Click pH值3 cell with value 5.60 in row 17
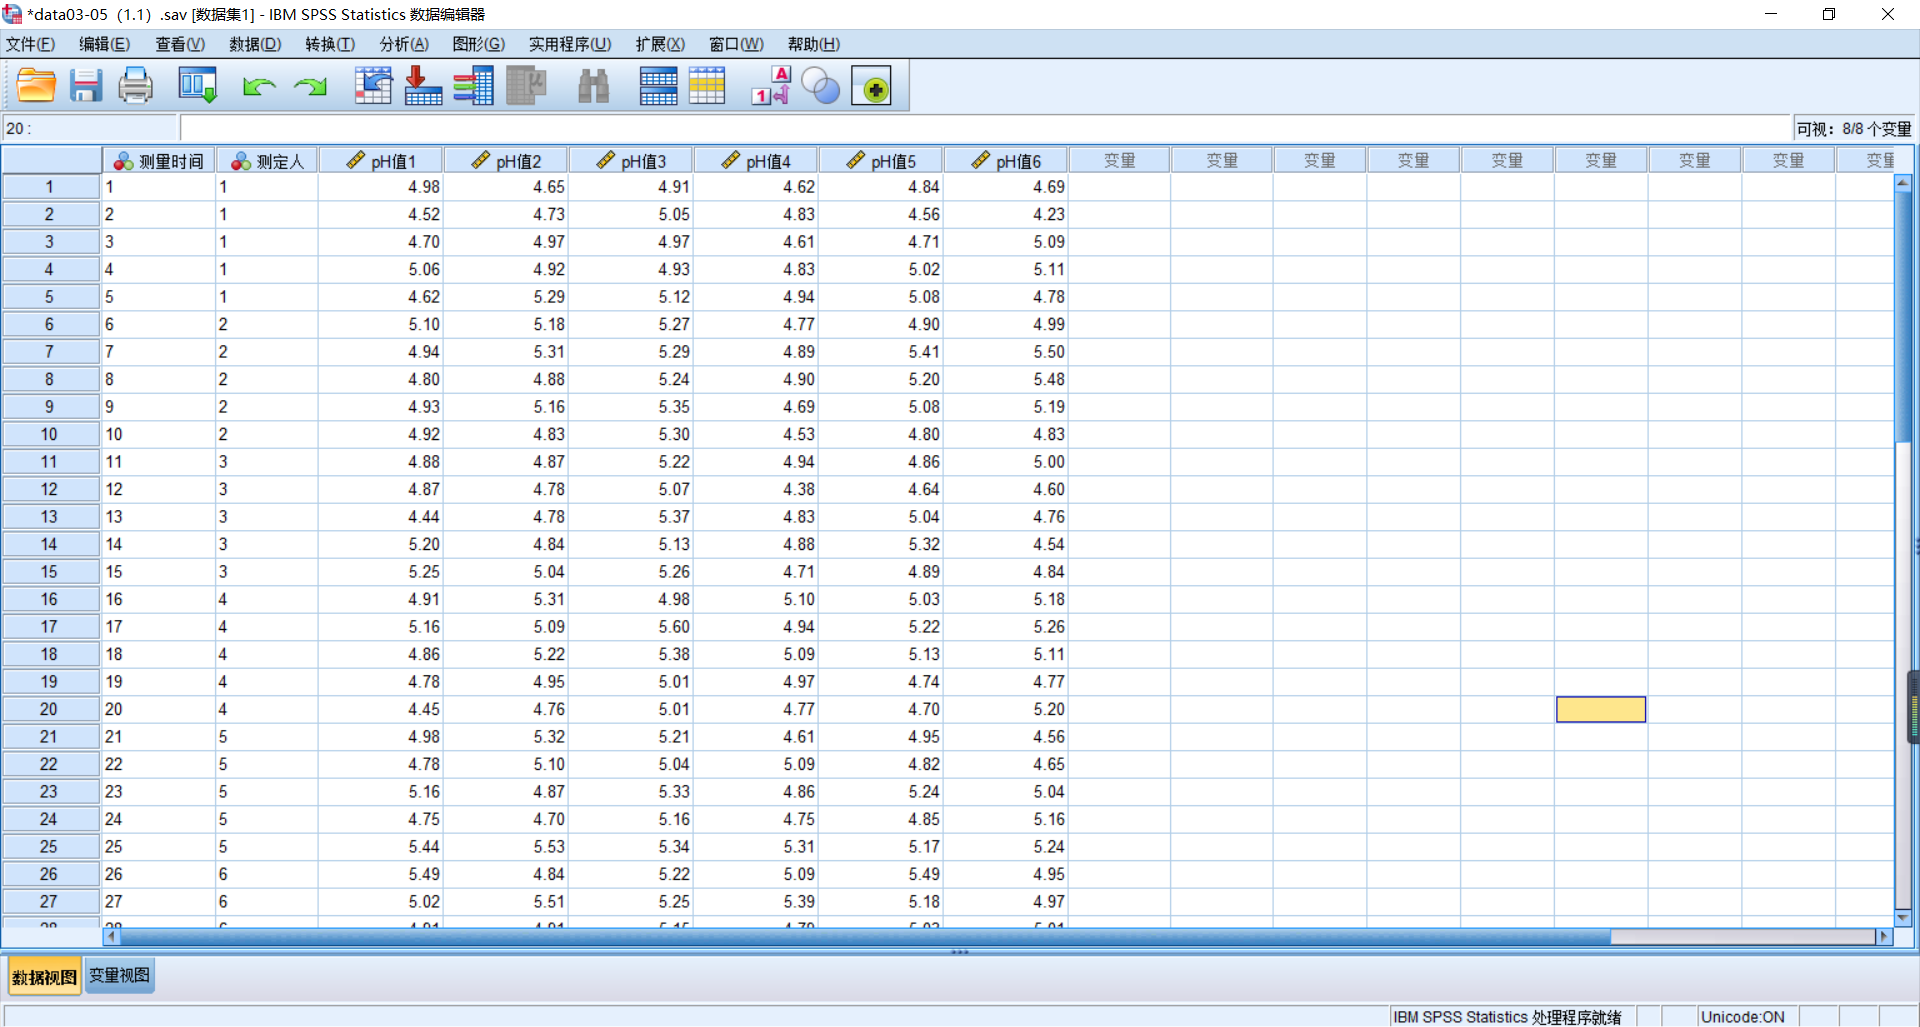Viewport: 1920px width, 1027px height. point(631,627)
